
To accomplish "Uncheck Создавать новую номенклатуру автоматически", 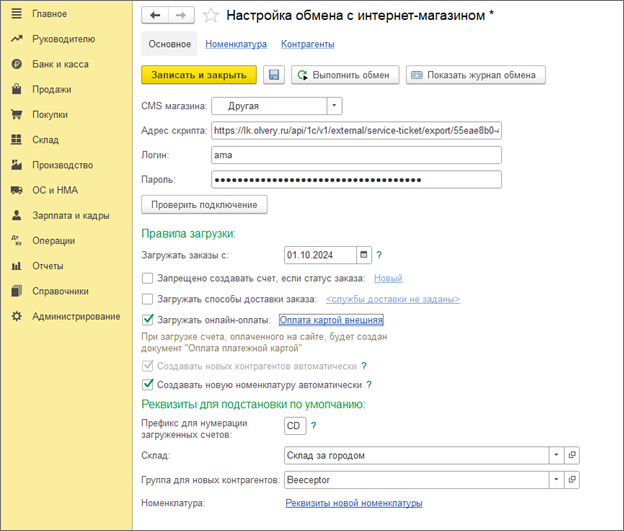I will [x=148, y=384].
